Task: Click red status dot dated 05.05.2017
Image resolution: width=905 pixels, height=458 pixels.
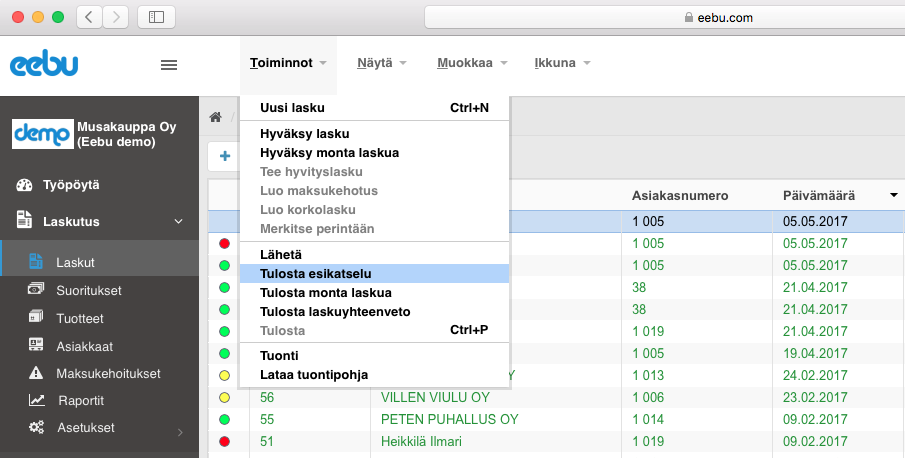Action: [x=225, y=243]
